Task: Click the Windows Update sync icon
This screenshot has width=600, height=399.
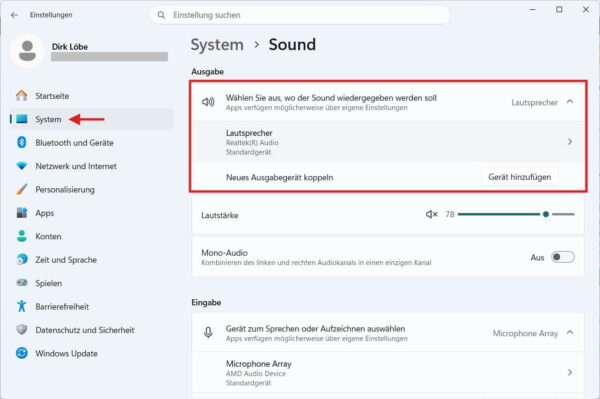Action: click(22, 353)
